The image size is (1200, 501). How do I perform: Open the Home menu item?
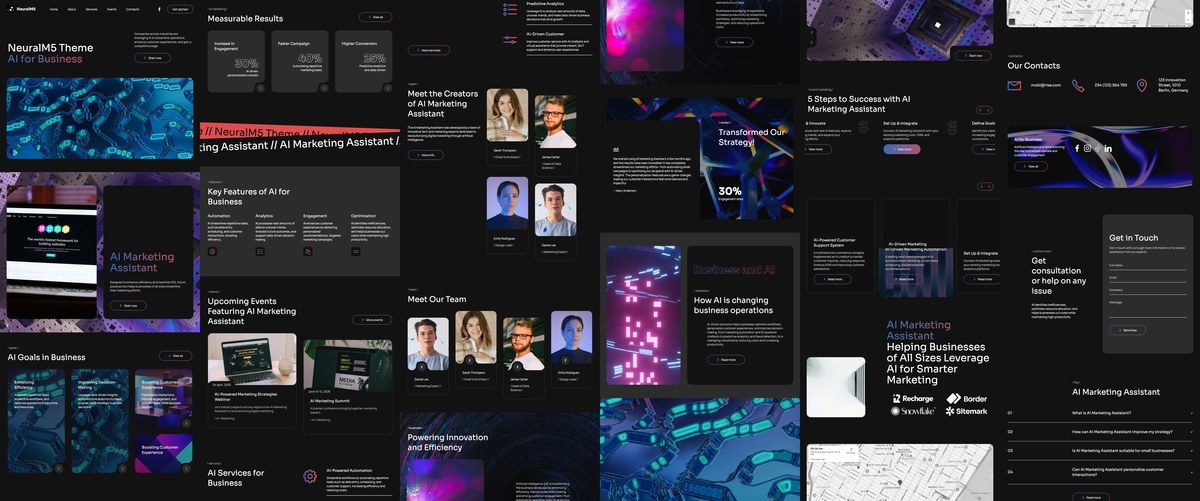click(x=54, y=8)
